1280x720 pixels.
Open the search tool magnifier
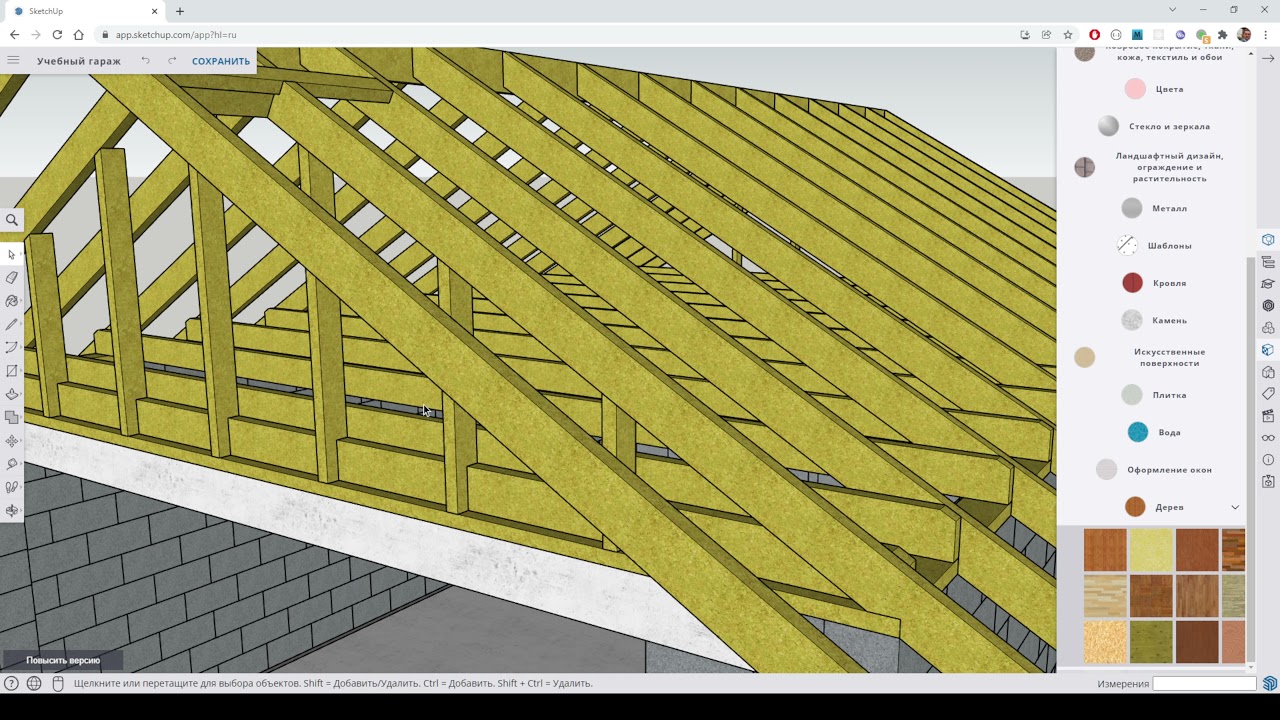click(12, 220)
